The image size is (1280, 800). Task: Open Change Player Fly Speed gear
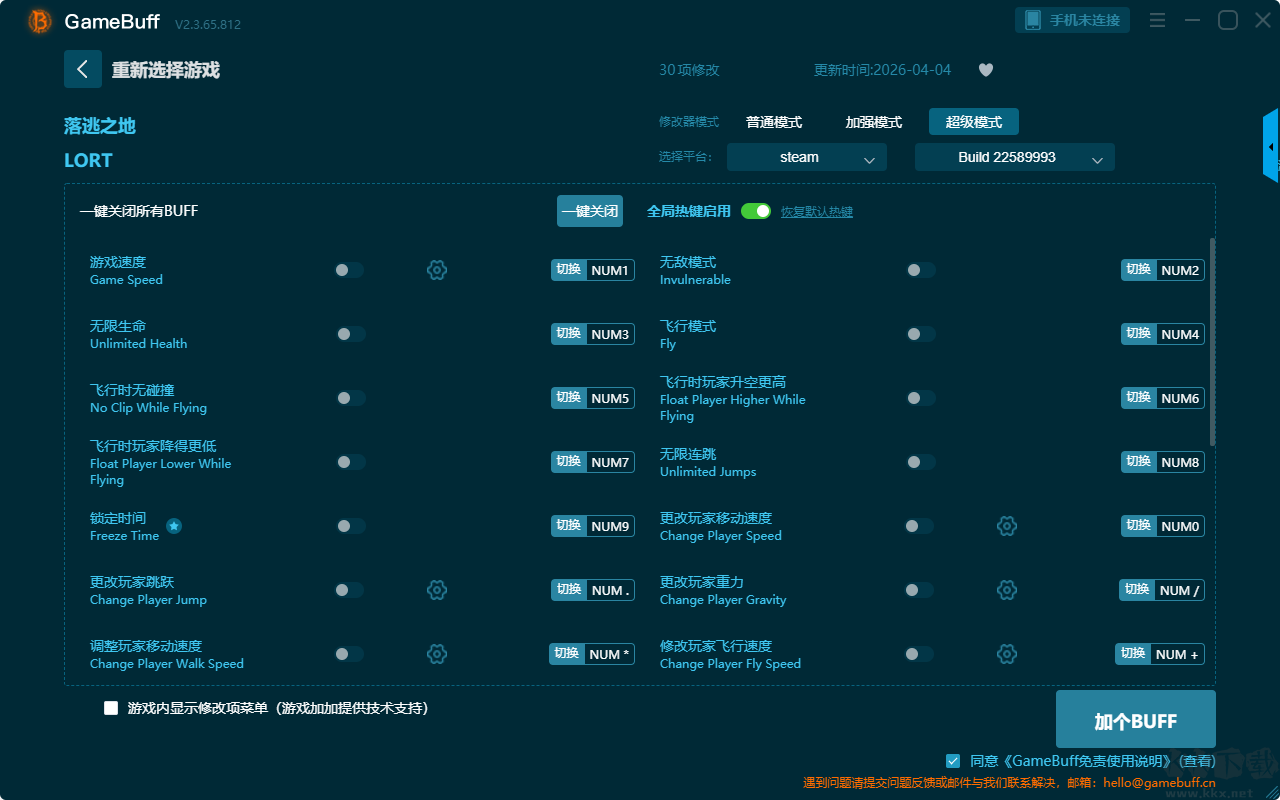pyautogui.click(x=1007, y=654)
